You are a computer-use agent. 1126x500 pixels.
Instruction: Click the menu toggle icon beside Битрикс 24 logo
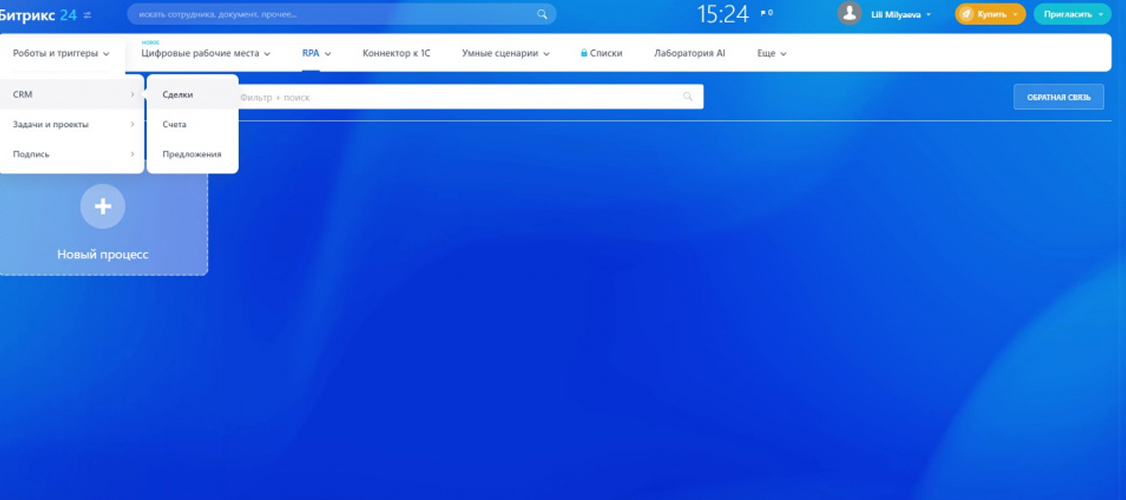[x=88, y=15]
